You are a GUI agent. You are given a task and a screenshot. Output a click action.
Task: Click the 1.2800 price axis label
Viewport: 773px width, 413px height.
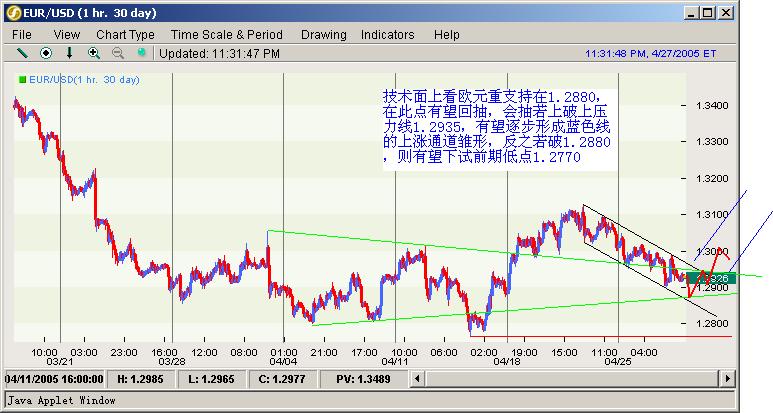click(712, 323)
